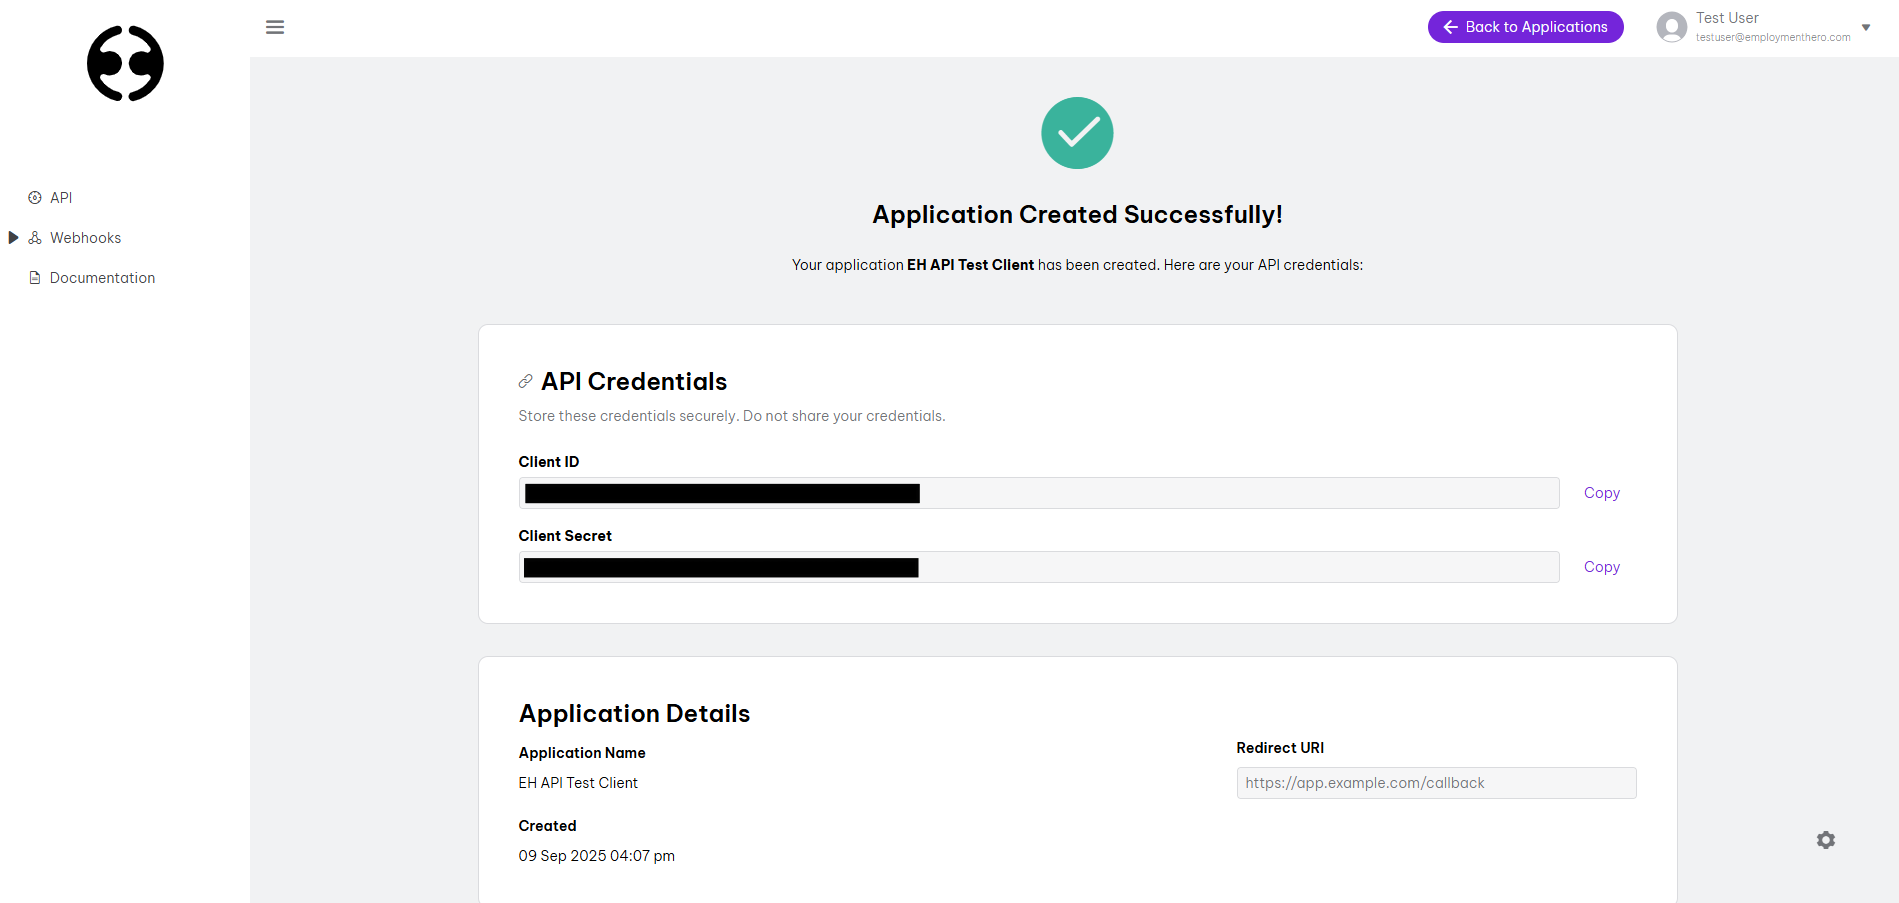Click the Back to Applications button
Screen dimensions: 1899x903
click(x=1524, y=27)
